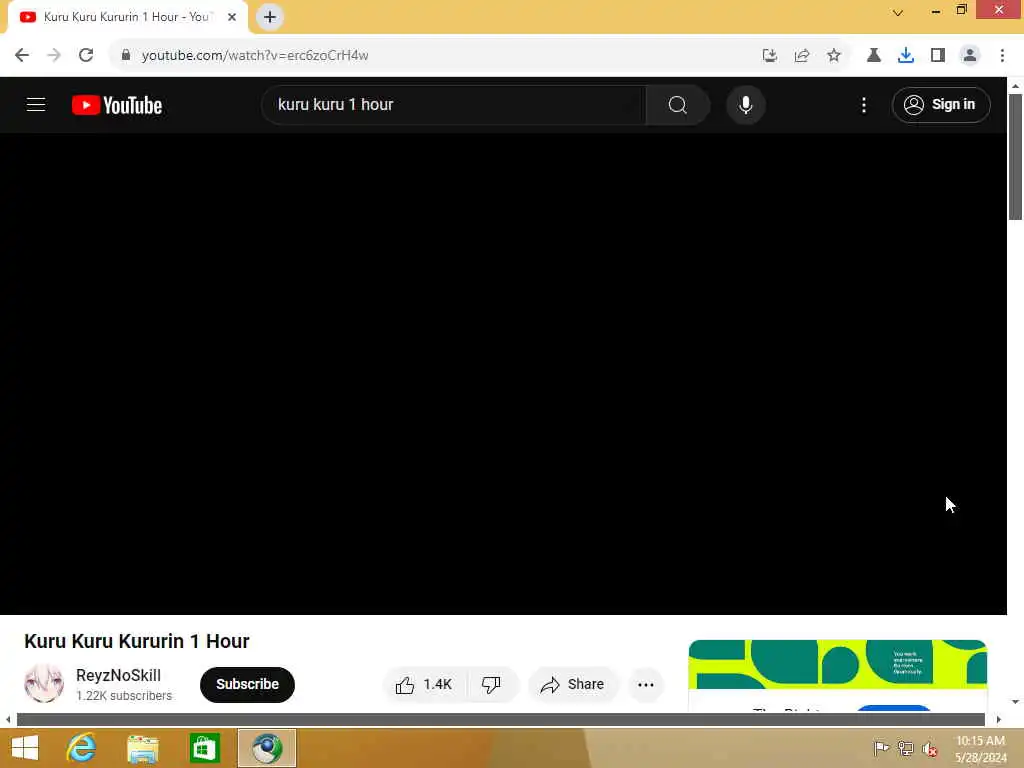Click the green sidebar ad banner
This screenshot has width=1024, height=768.
coord(838,664)
